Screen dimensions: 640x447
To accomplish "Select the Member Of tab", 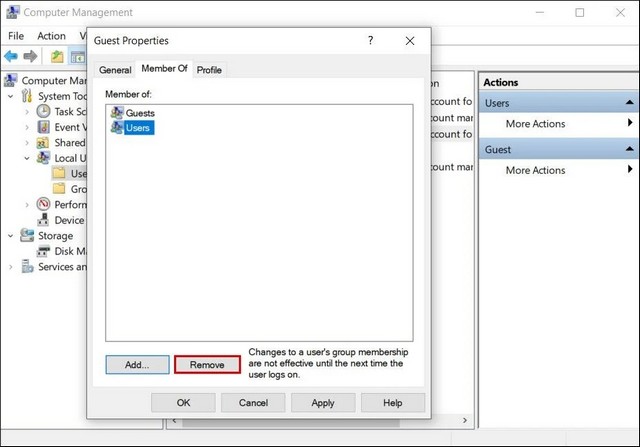I will pos(164,69).
